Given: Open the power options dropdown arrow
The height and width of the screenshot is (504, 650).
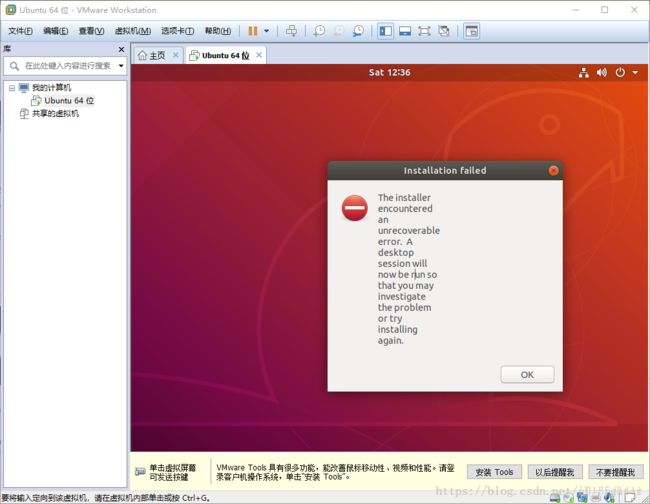Looking at the screenshot, I should click(267, 31).
